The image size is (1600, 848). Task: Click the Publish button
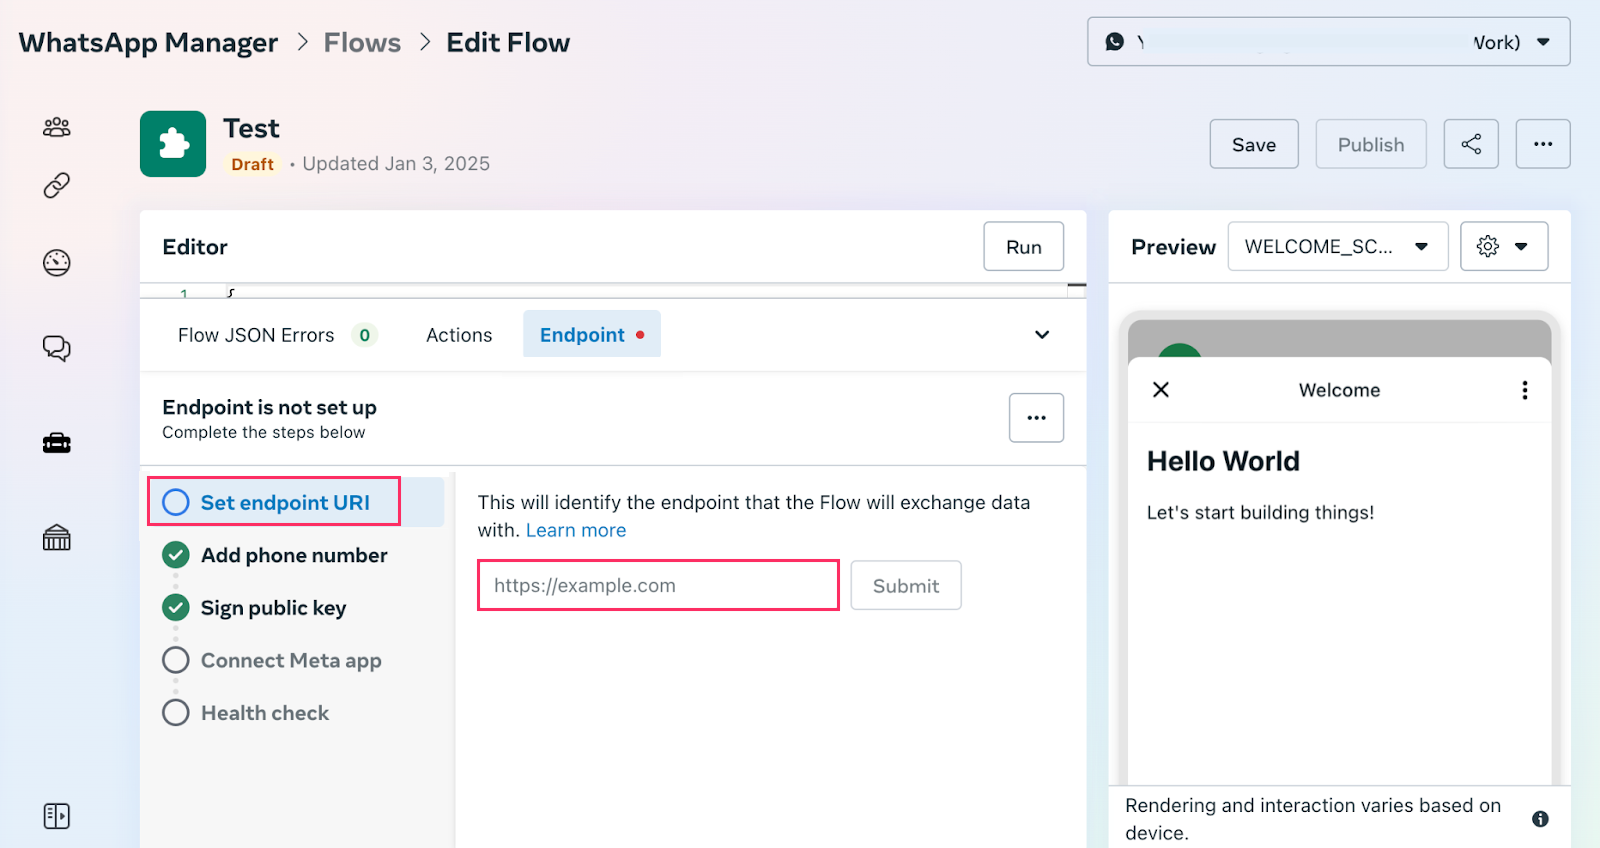[1371, 144]
